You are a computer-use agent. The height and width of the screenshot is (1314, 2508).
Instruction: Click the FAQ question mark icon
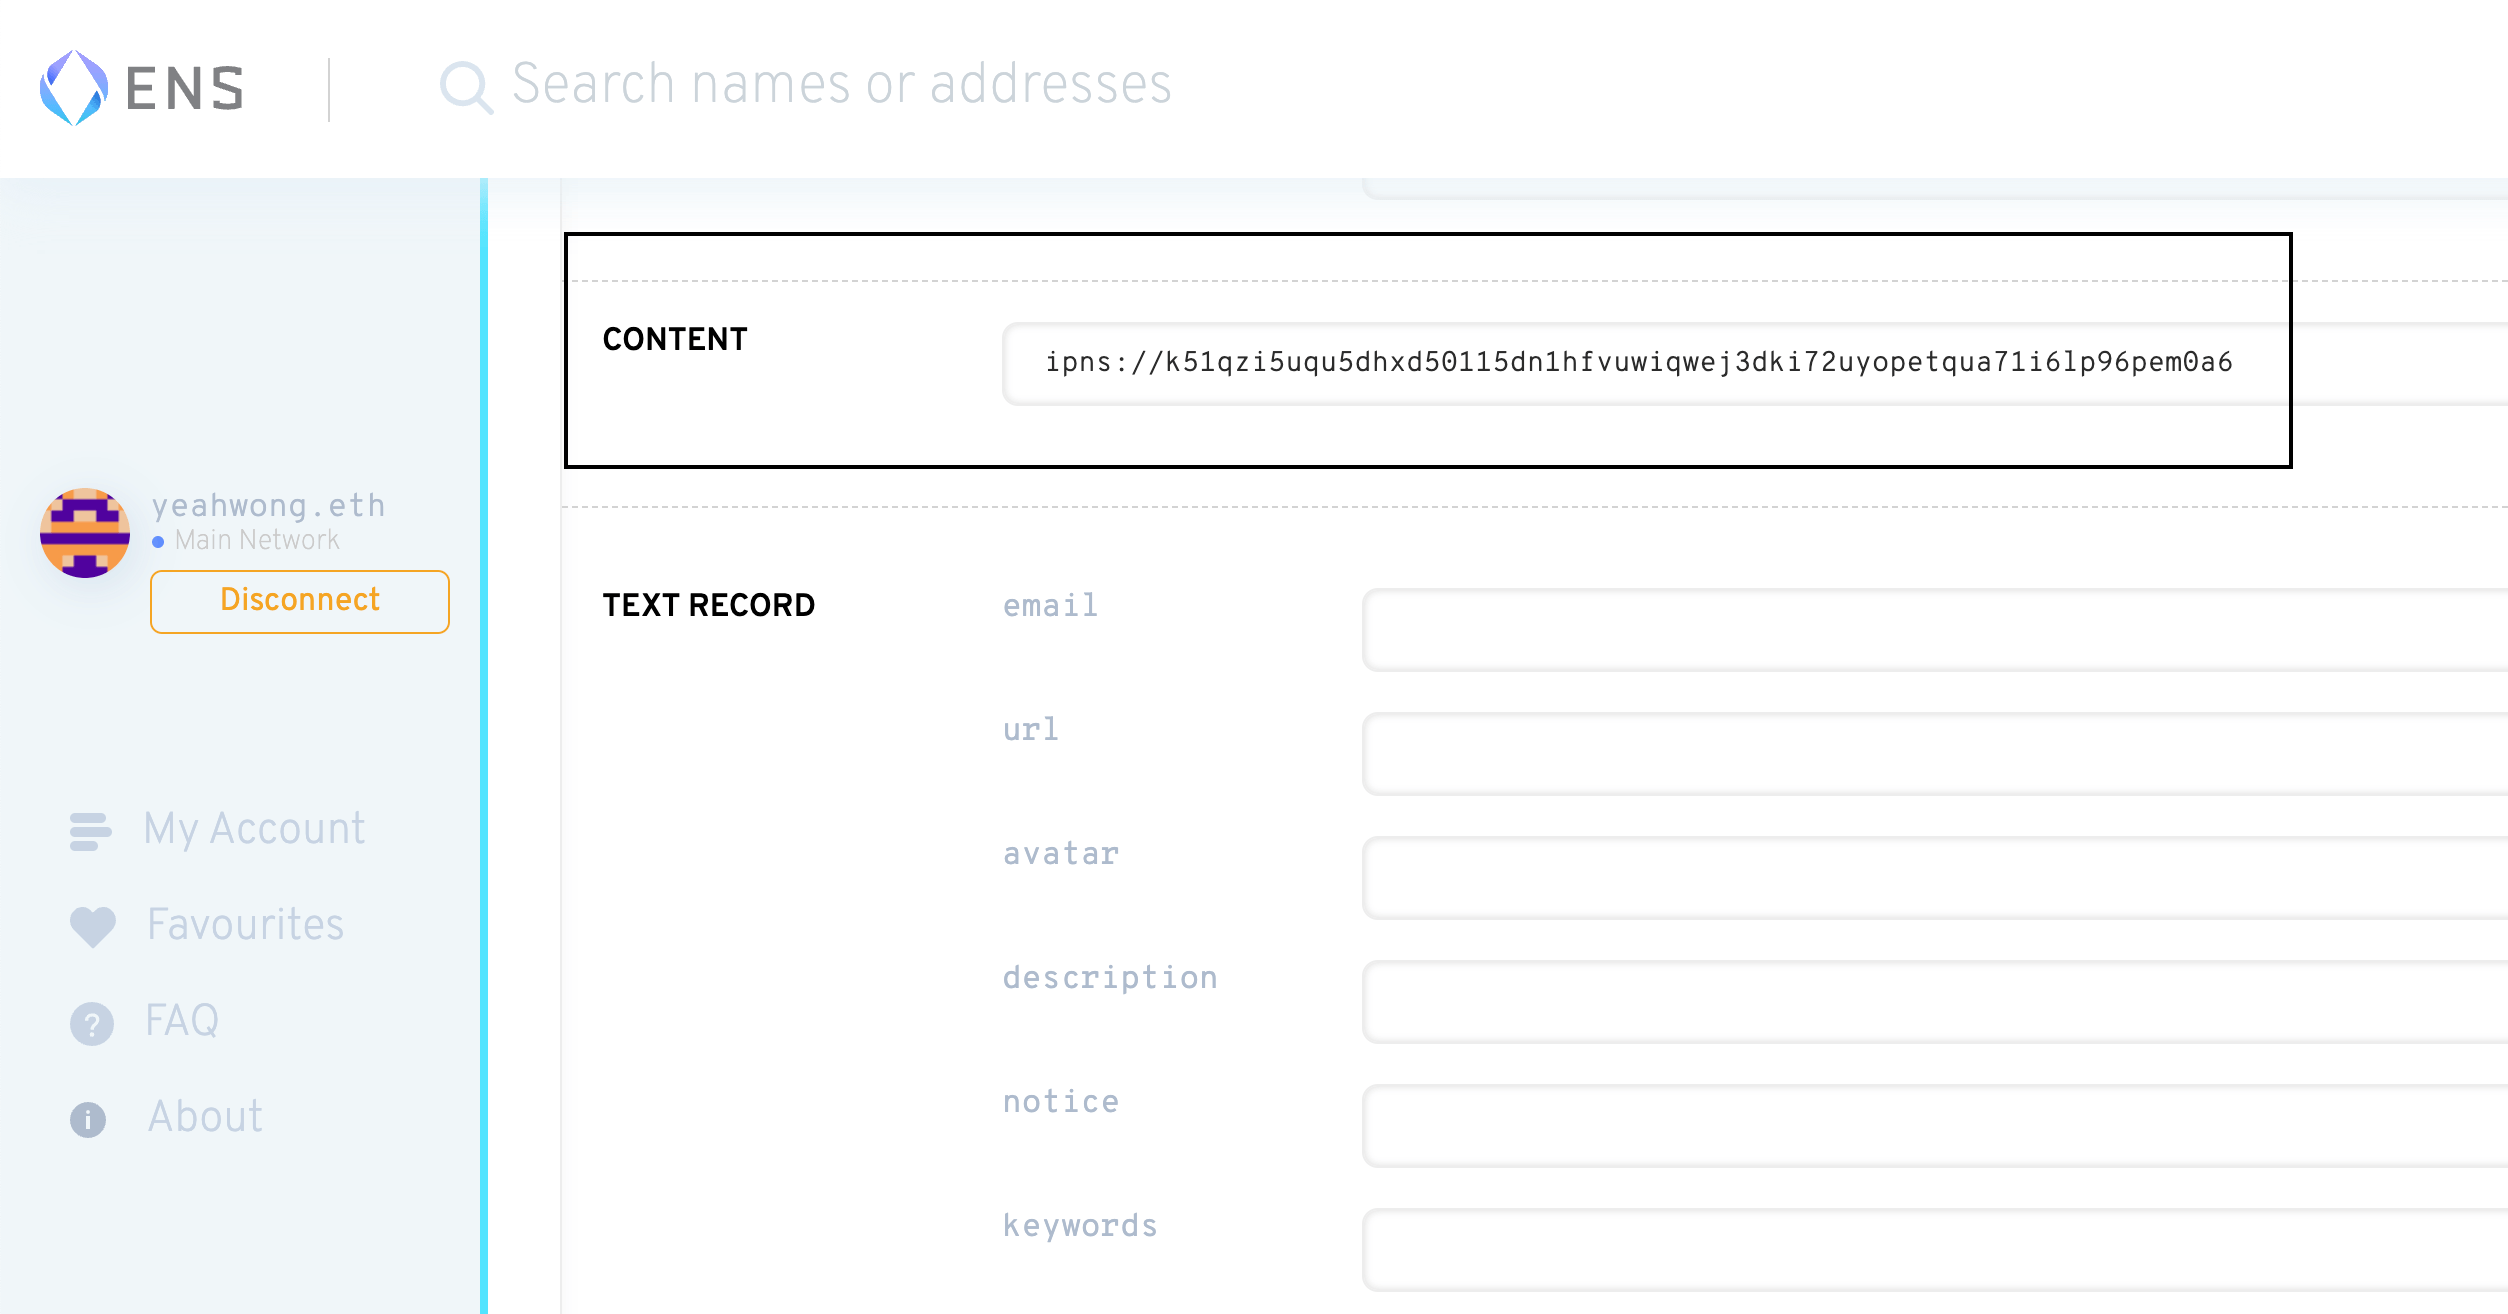pos(92,1023)
